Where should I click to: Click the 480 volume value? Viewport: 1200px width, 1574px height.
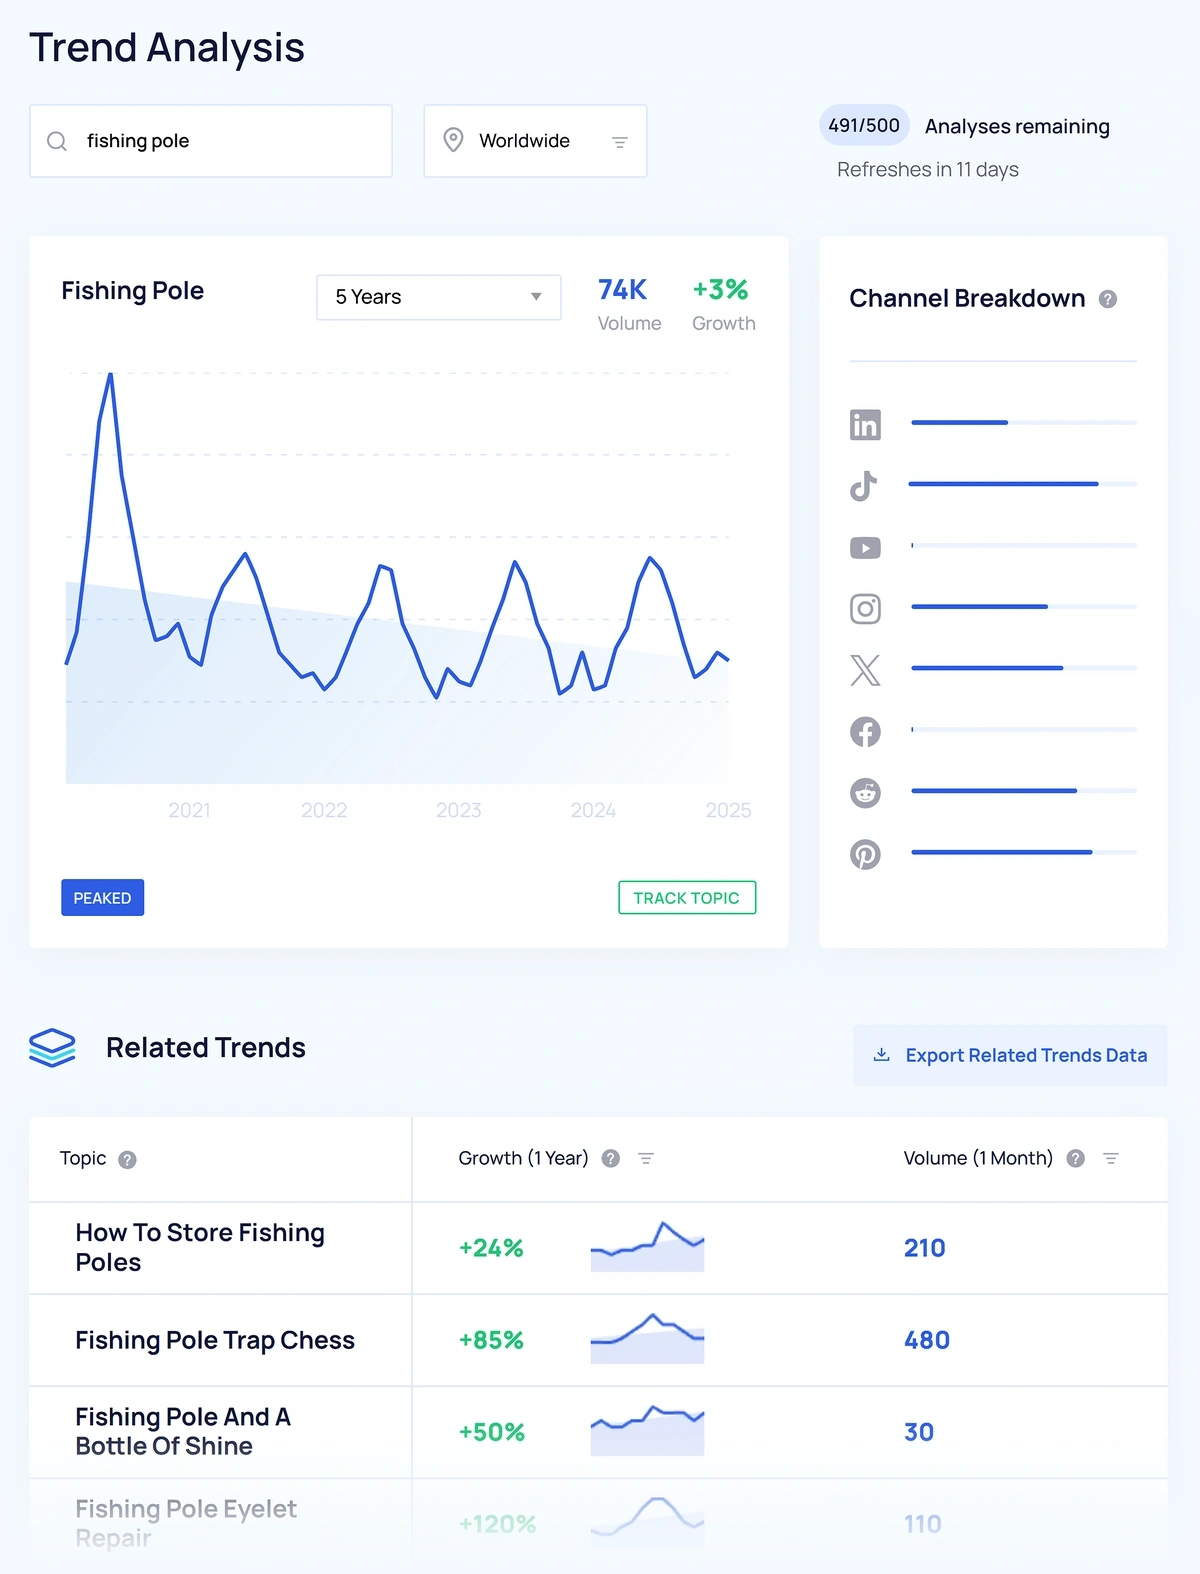[x=927, y=1340]
